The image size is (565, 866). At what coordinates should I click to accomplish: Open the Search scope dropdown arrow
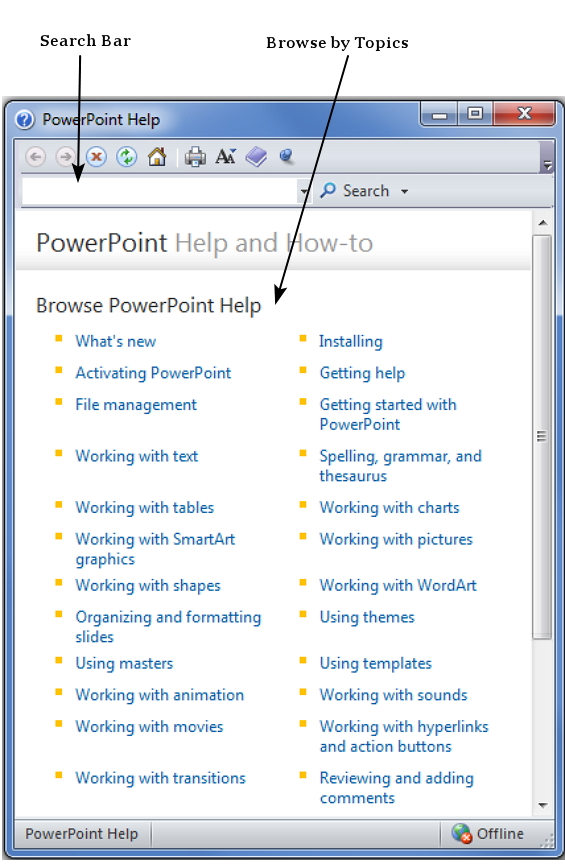tap(405, 192)
